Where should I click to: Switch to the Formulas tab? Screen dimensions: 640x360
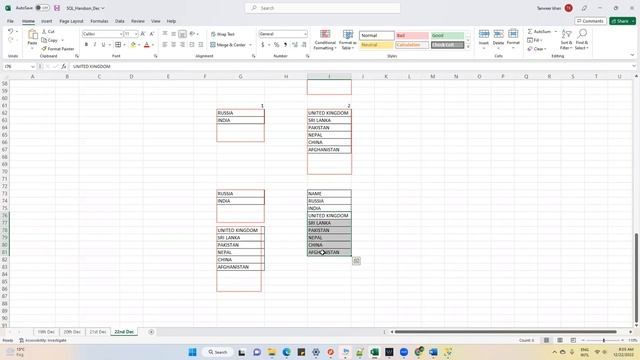coord(99,21)
